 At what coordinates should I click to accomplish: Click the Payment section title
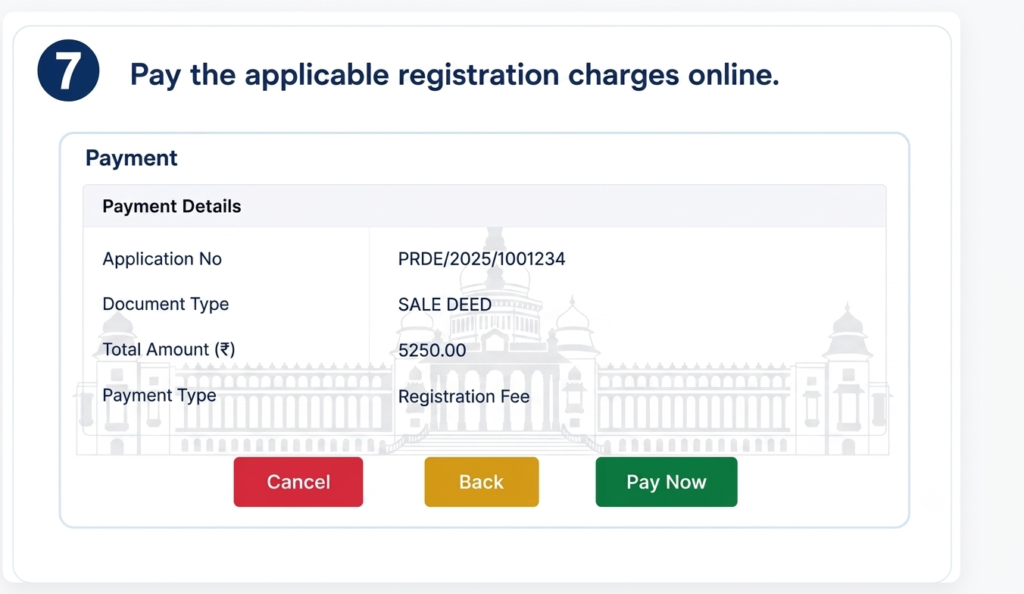(131, 158)
